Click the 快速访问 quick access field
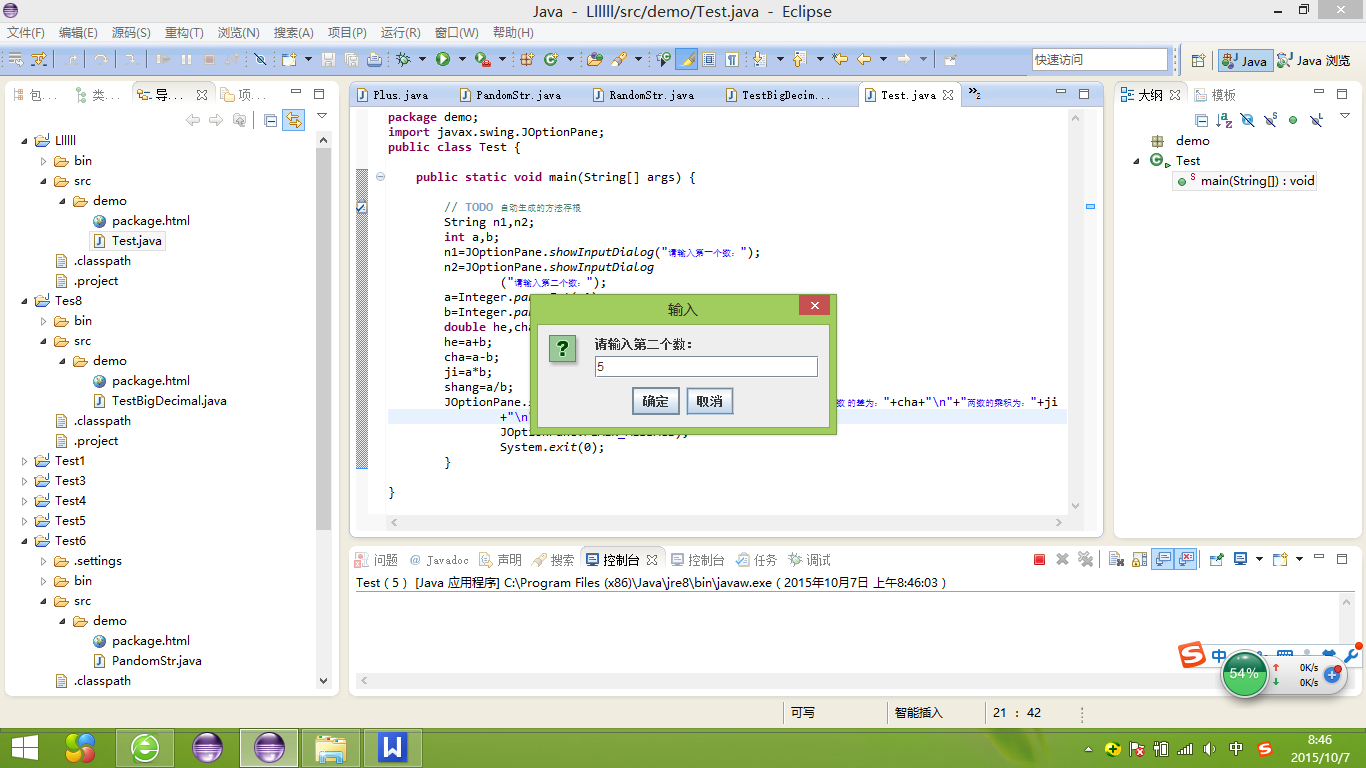 tap(1100, 59)
